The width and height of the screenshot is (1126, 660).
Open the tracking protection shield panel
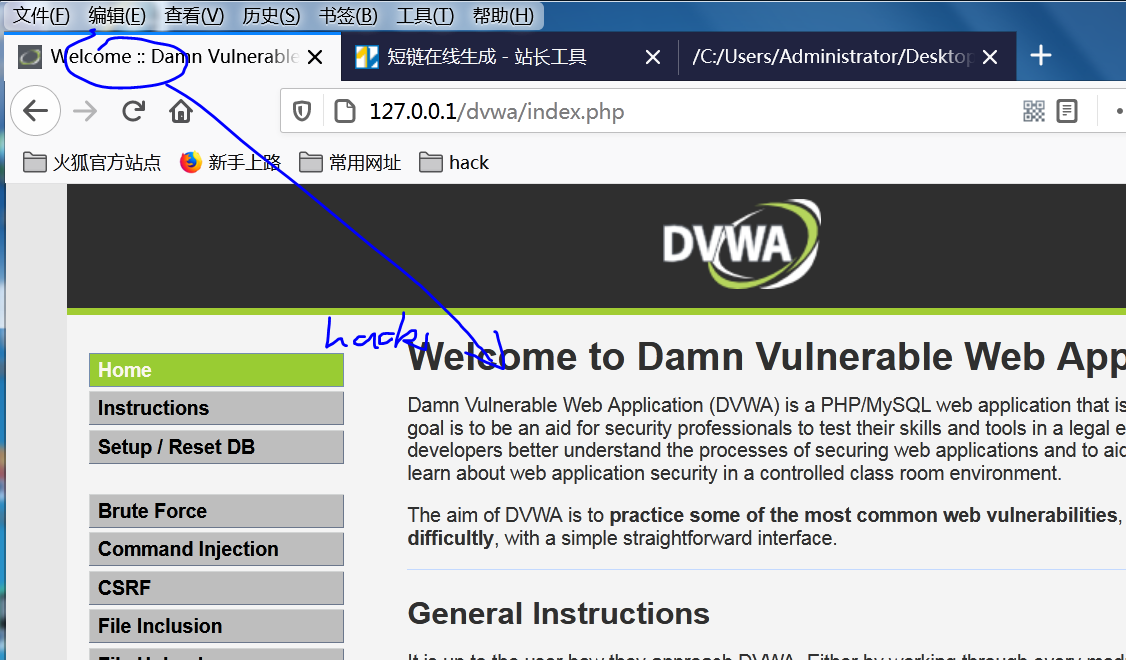[301, 111]
